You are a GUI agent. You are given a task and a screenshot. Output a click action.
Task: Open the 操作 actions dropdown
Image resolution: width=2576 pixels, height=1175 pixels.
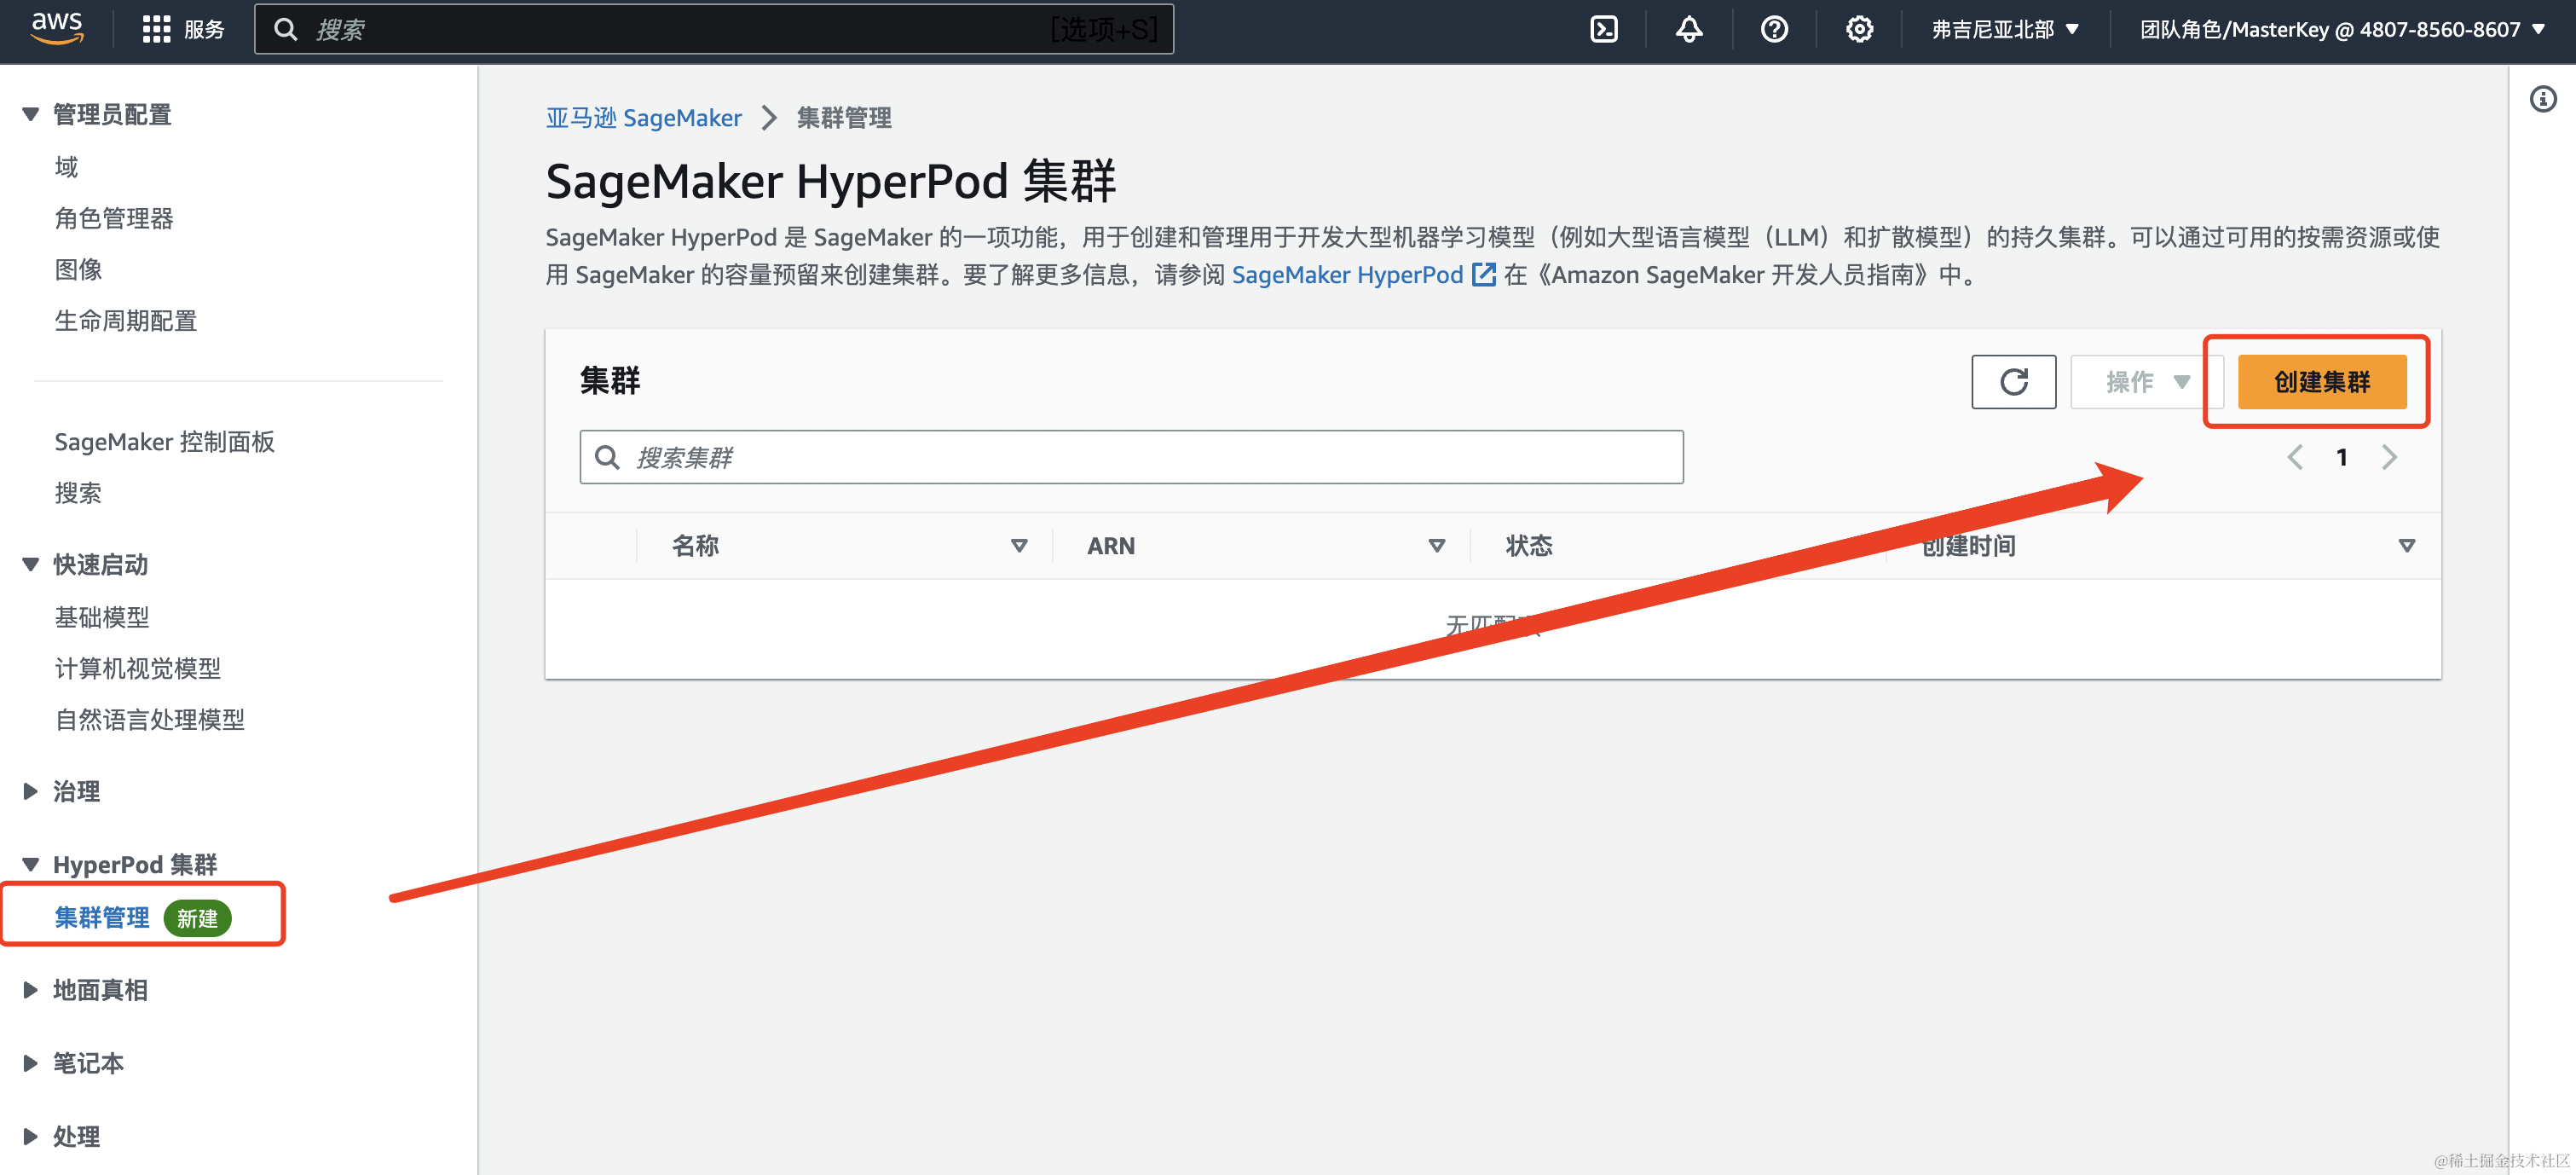(2146, 382)
